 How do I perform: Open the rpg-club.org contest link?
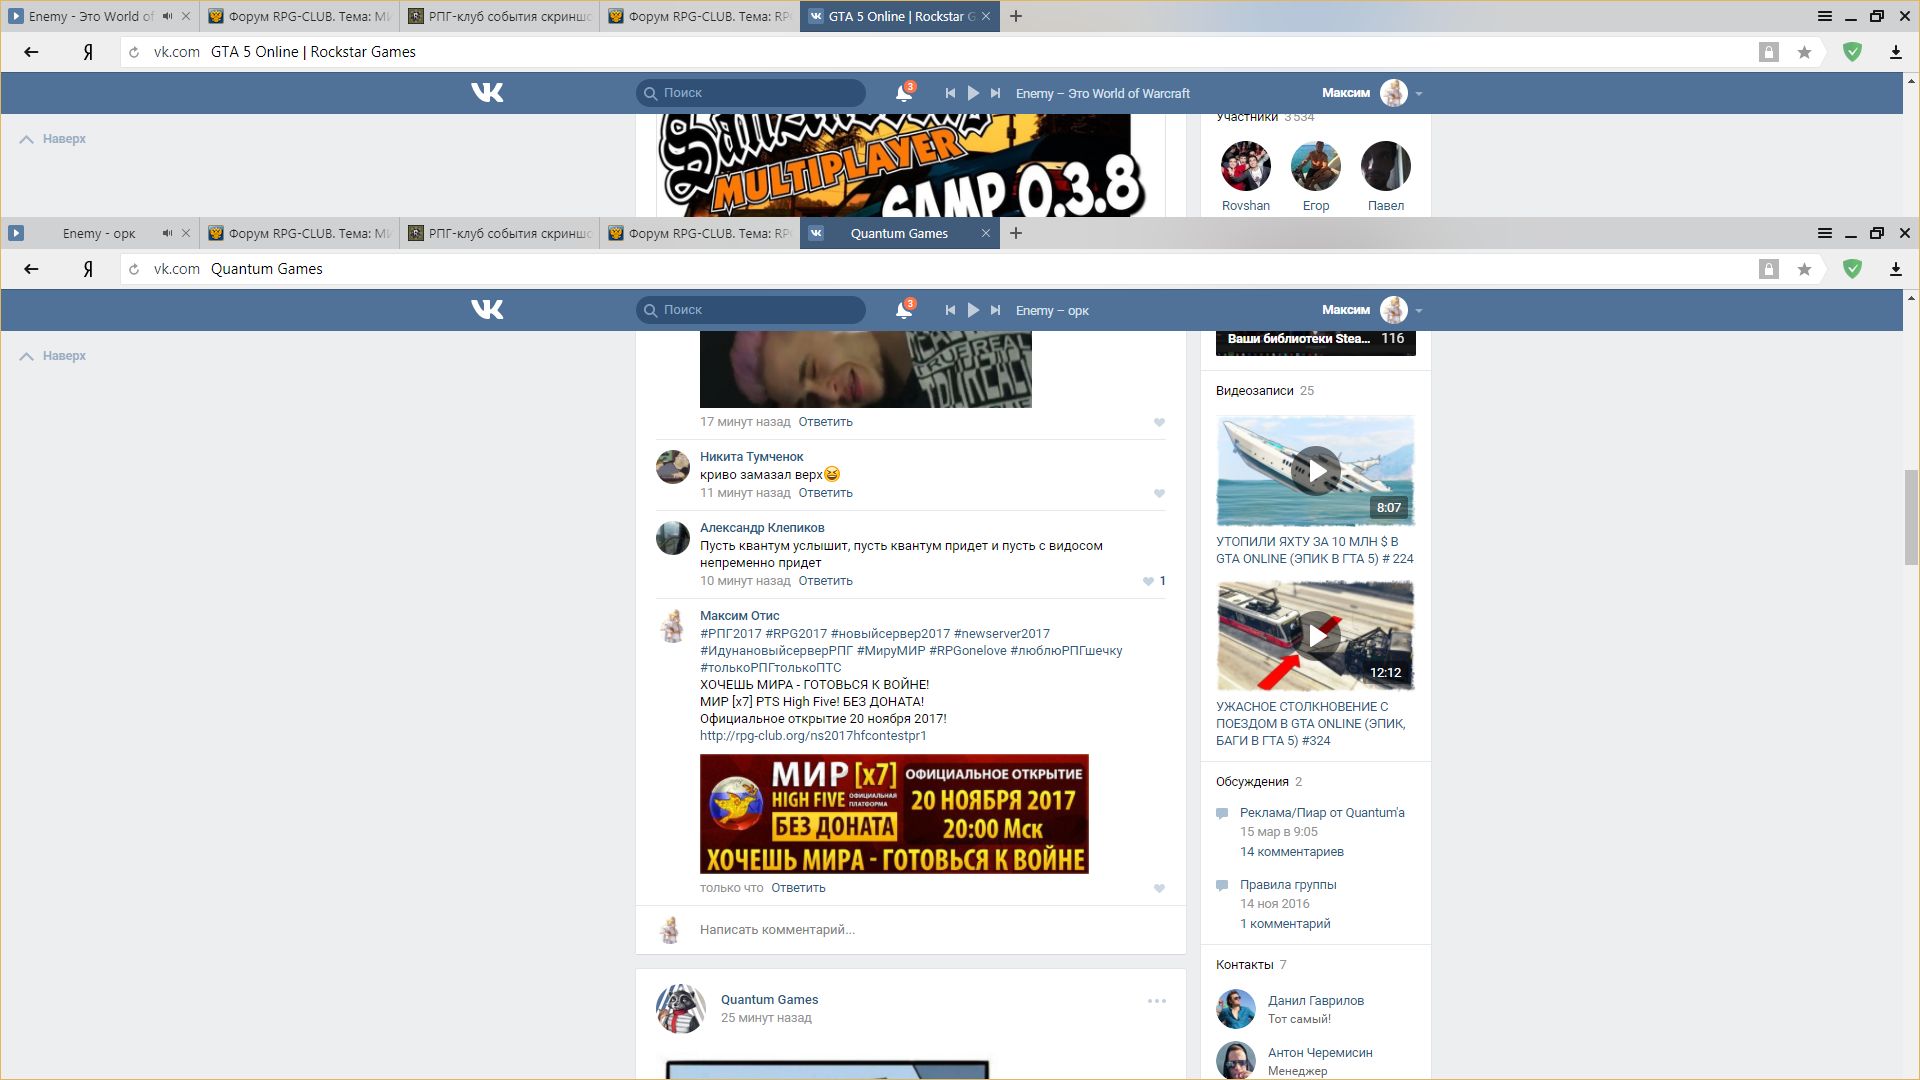coord(813,736)
